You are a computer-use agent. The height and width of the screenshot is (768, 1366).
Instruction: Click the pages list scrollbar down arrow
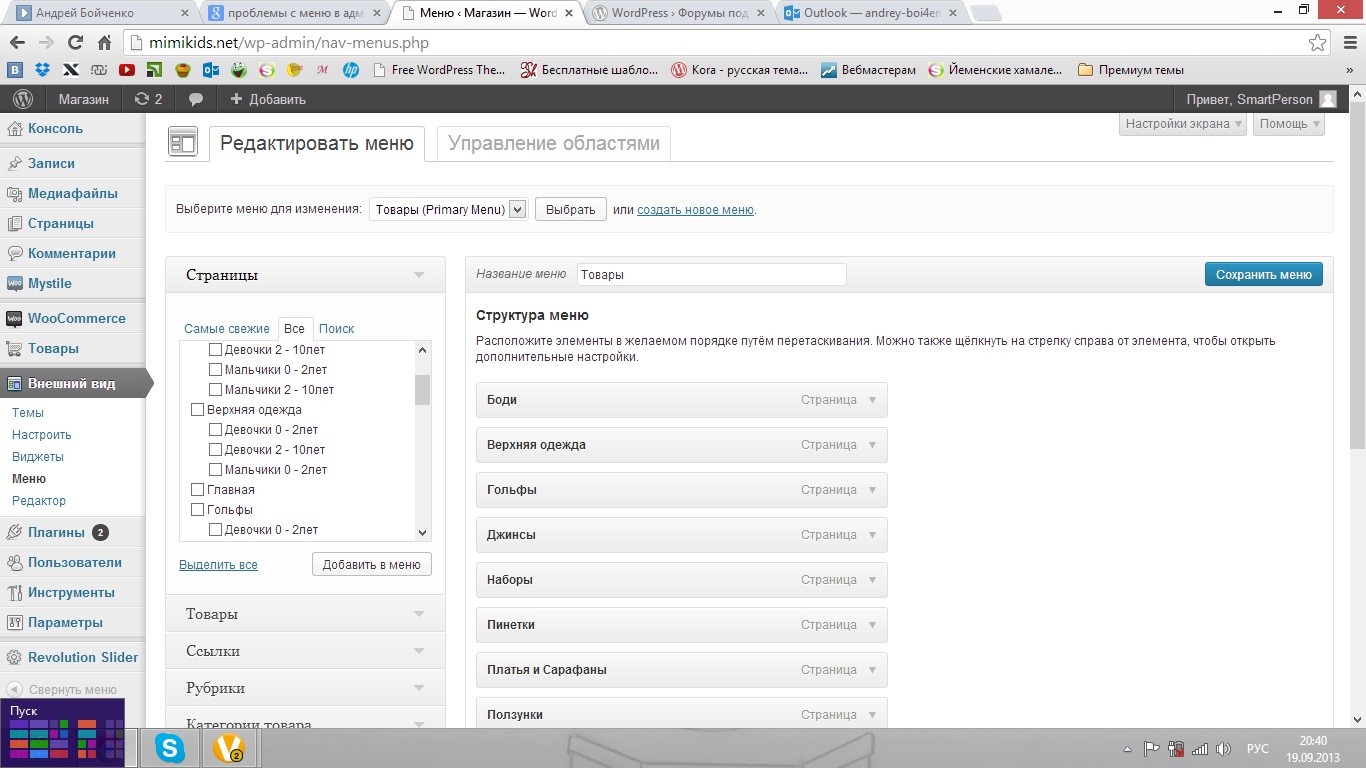[422, 533]
